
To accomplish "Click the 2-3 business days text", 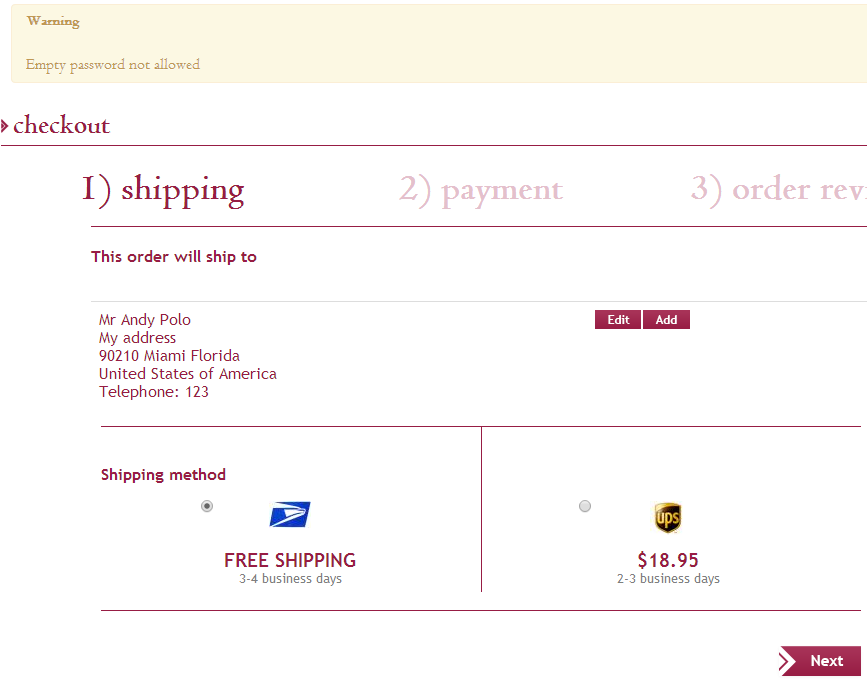I will (668, 579).
